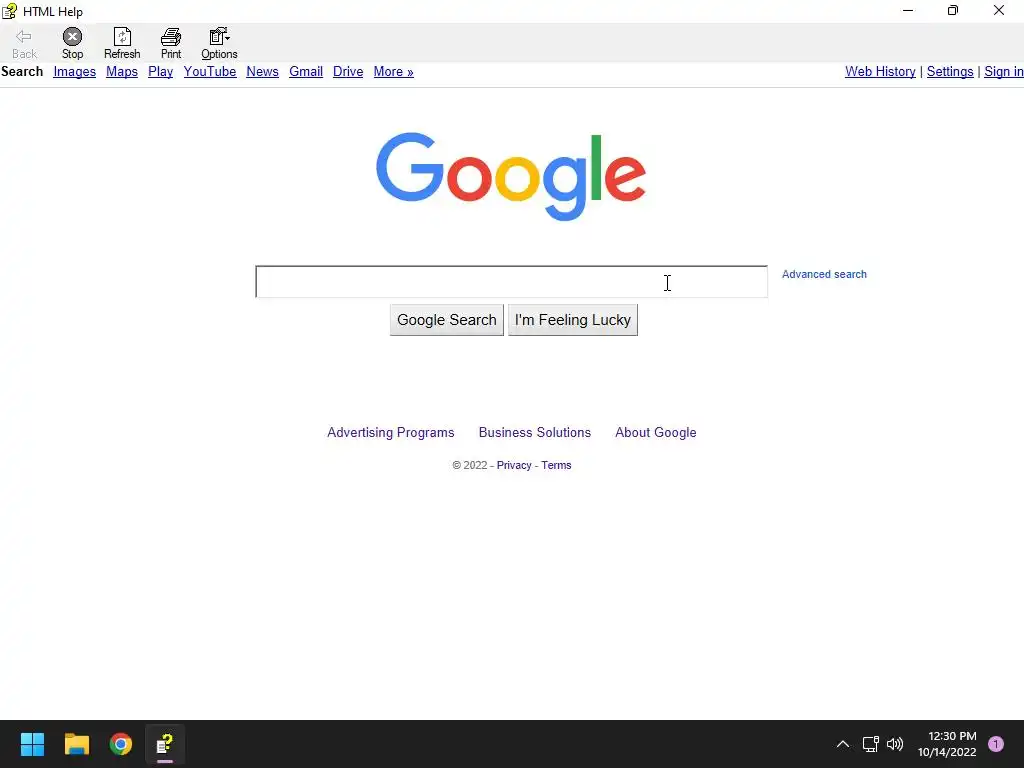Open the News link
The height and width of the screenshot is (768, 1024).
click(263, 72)
